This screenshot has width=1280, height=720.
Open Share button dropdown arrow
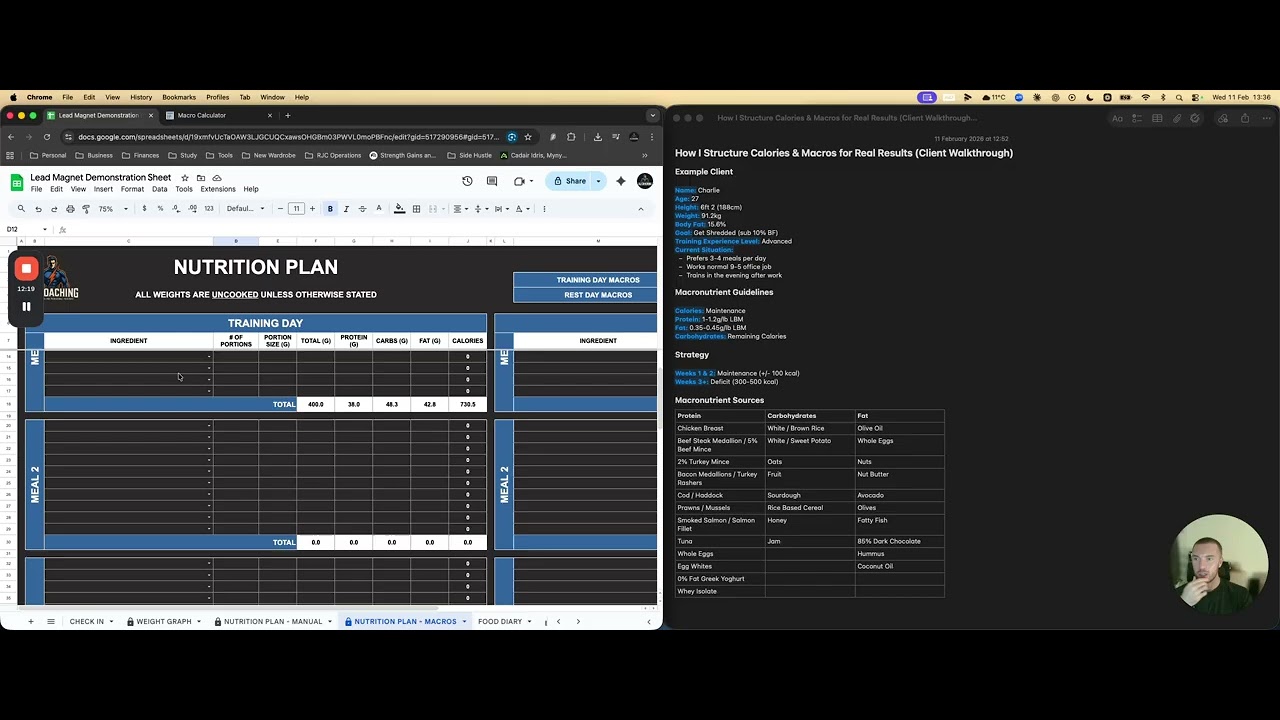click(x=598, y=181)
